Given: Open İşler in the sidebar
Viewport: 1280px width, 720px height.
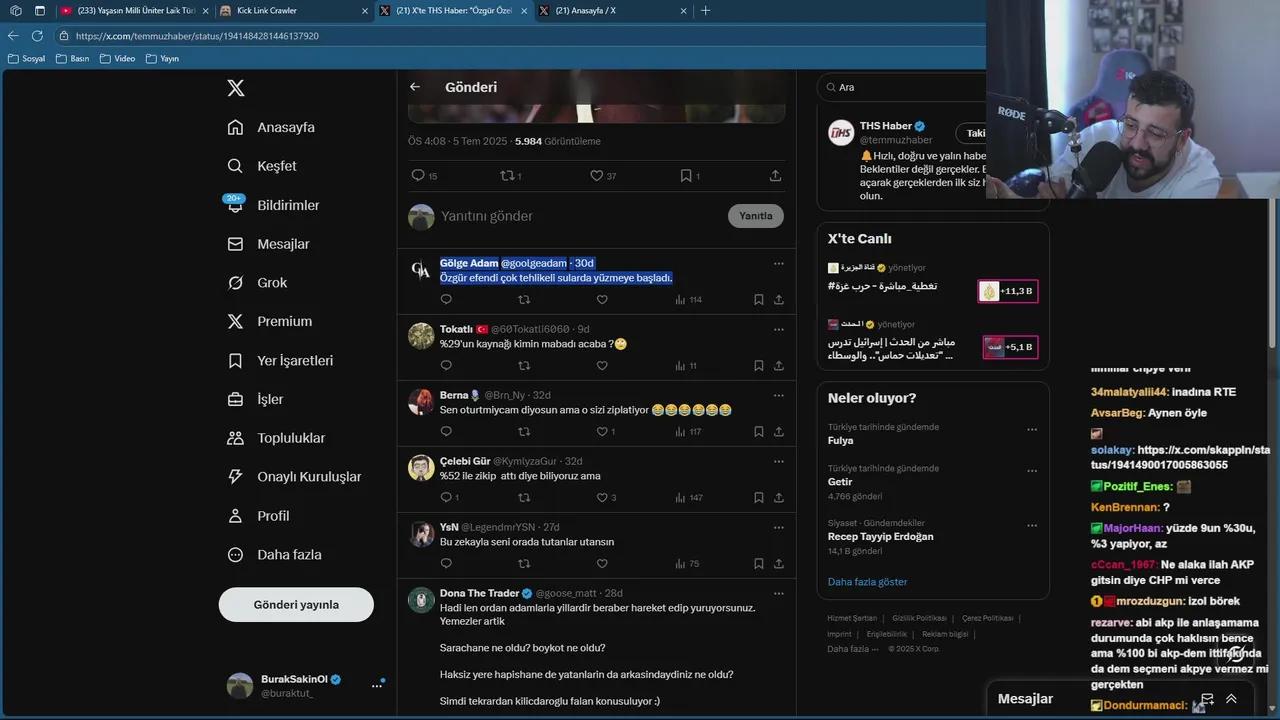Looking at the screenshot, I should coord(255,399).
